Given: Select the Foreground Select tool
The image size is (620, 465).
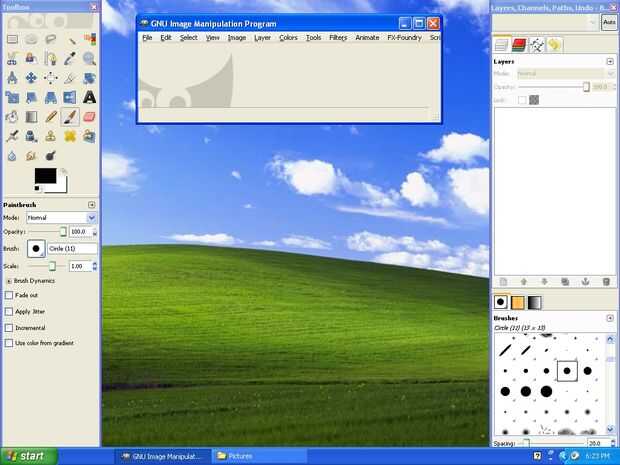Looking at the screenshot, I should (31, 59).
